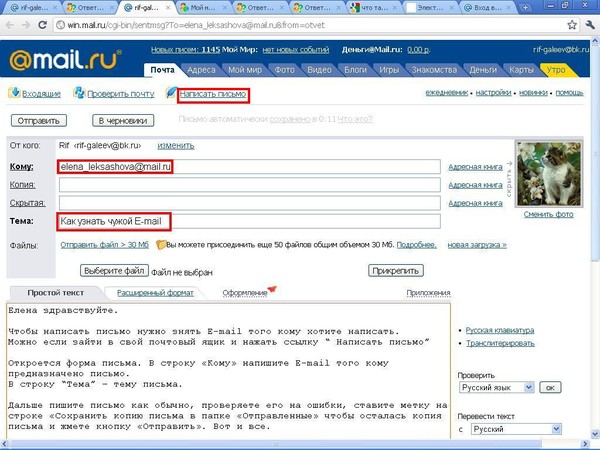Open the Русский язык spell-check dropdown
This screenshot has width=600, height=450.
(x=496, y=387)
